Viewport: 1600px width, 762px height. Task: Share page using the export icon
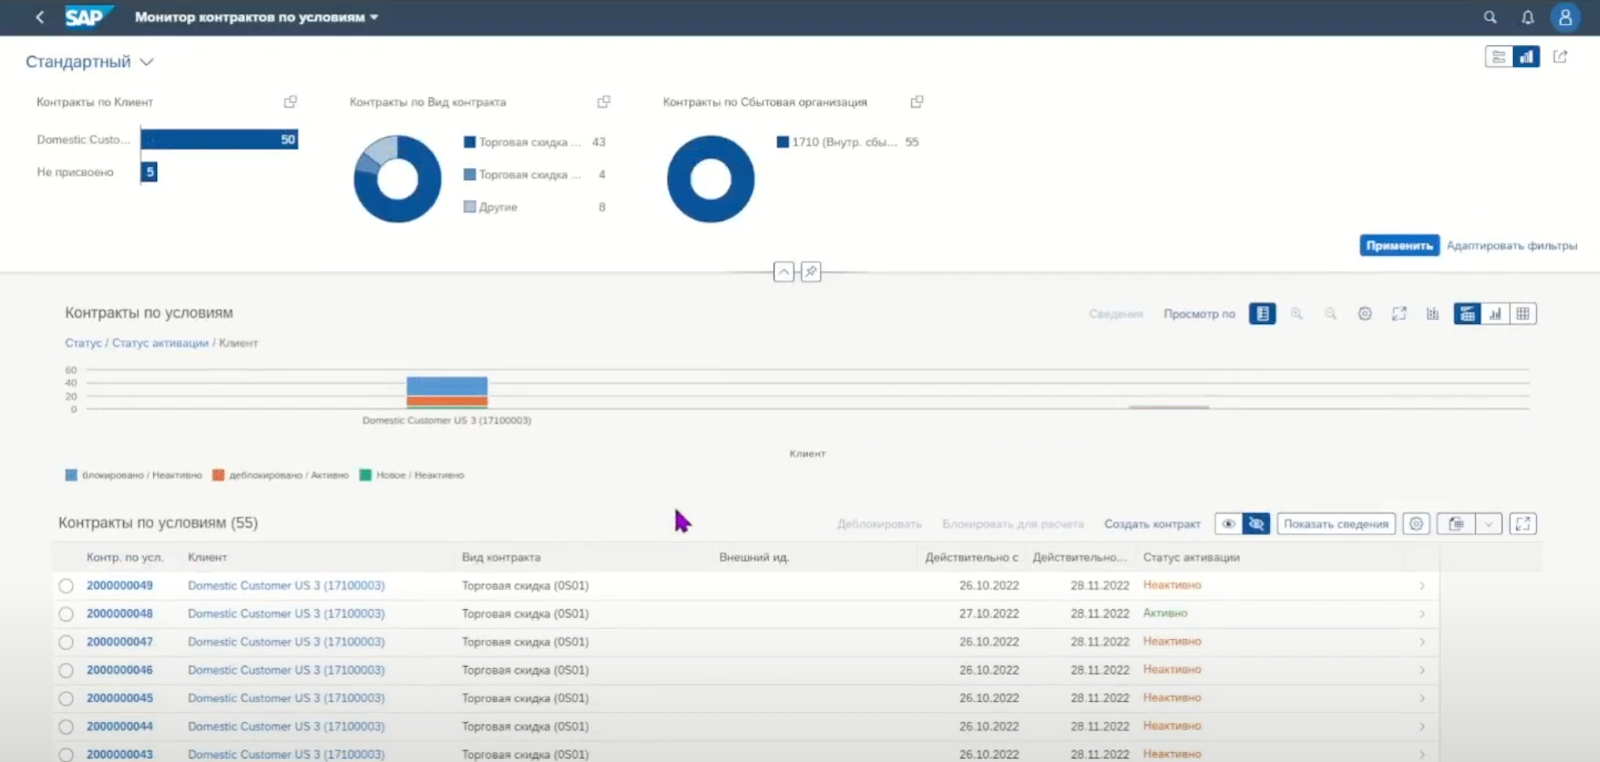[x=1560, y=57]
